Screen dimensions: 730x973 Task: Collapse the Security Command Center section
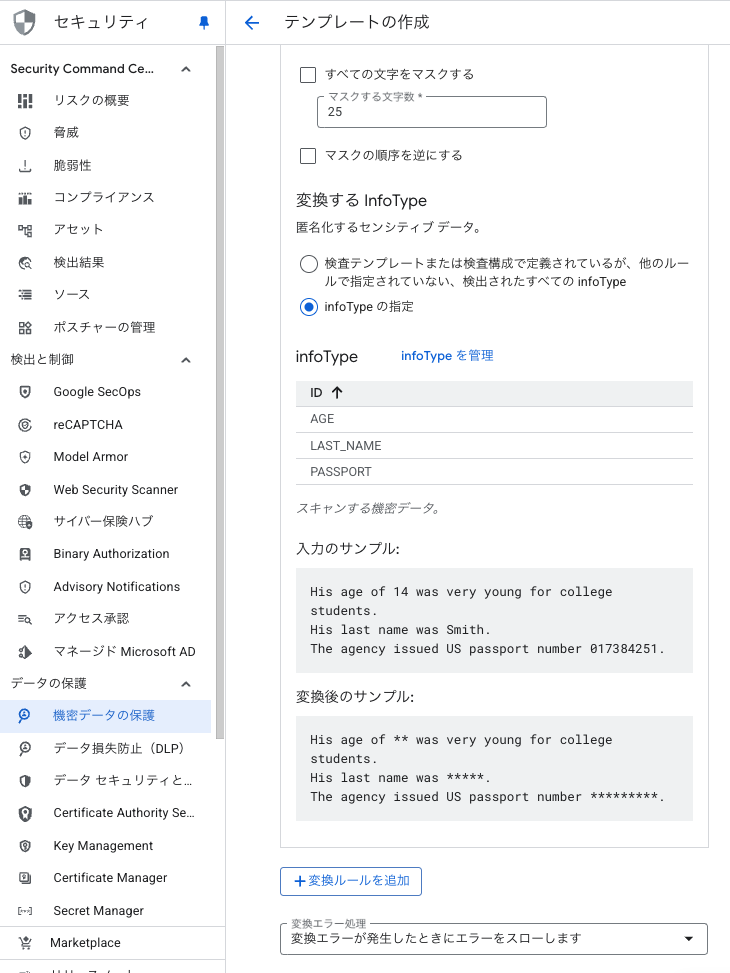pyautogui.click(x=186, y=69)
